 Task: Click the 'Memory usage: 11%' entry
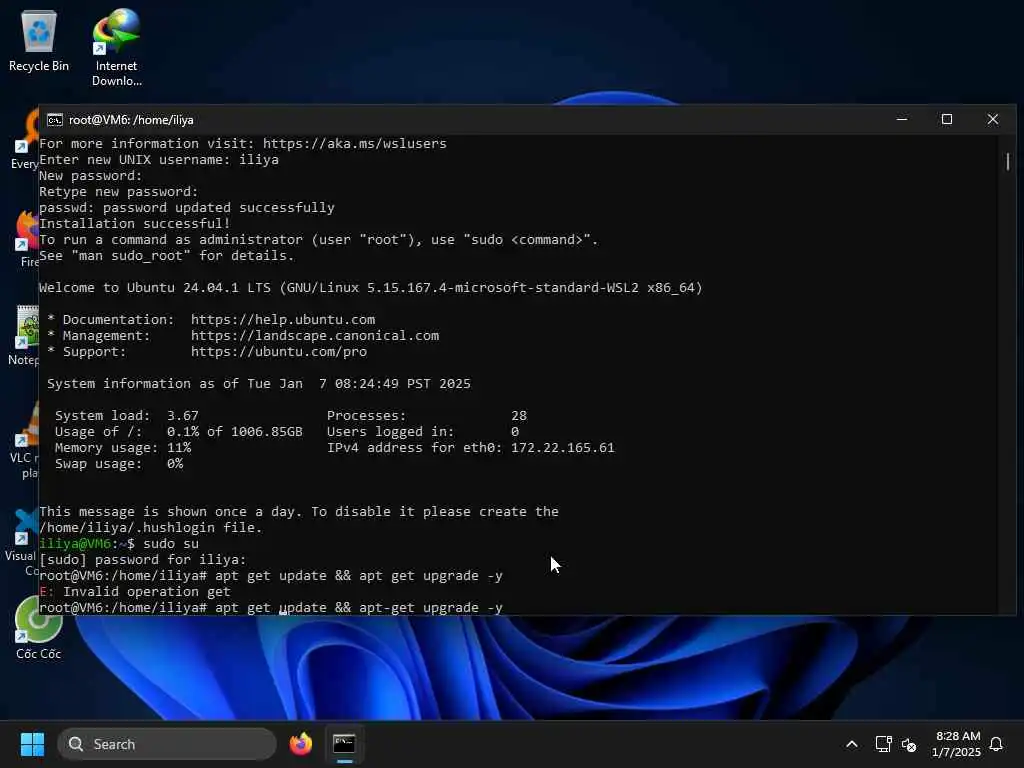tap(123, 448)
